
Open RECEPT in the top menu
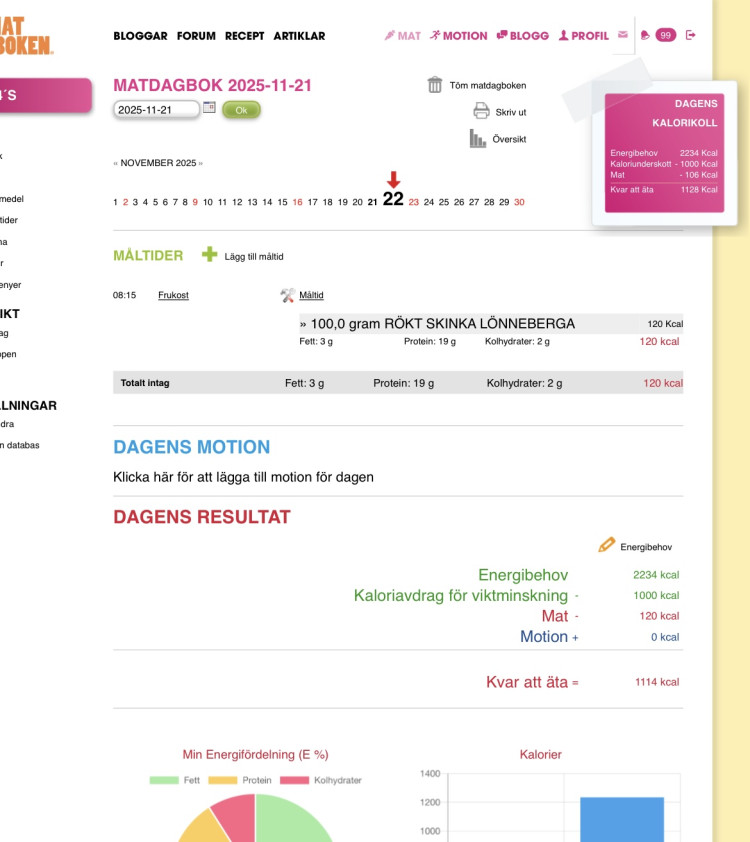point(244,36)
